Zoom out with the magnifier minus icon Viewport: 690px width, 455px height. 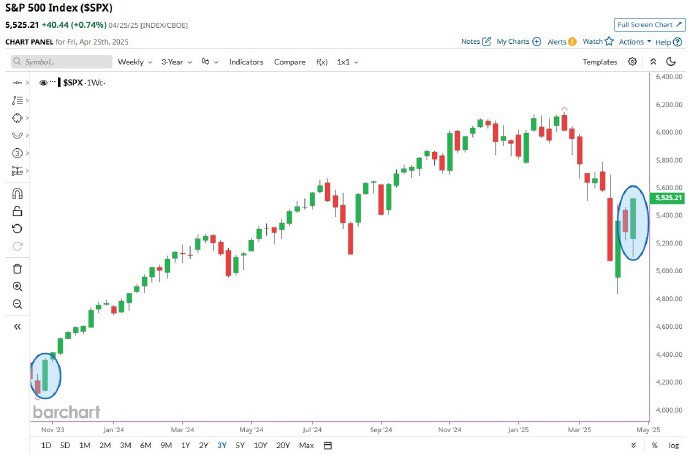coord(17,304)
